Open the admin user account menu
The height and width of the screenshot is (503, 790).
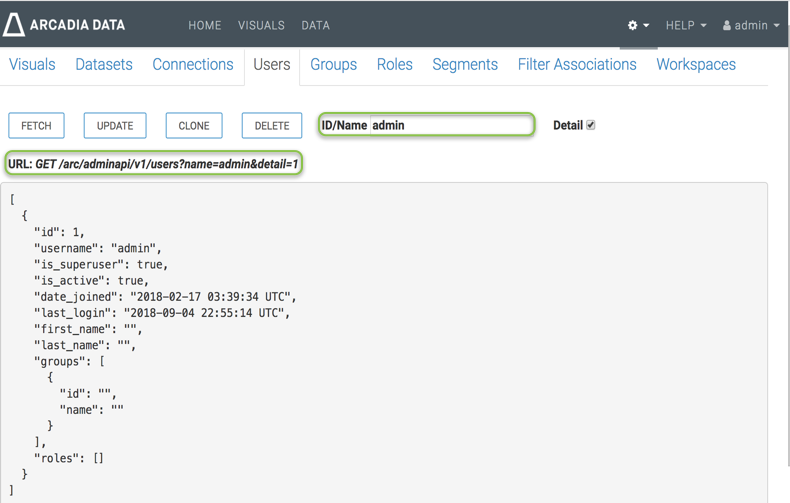750,25
